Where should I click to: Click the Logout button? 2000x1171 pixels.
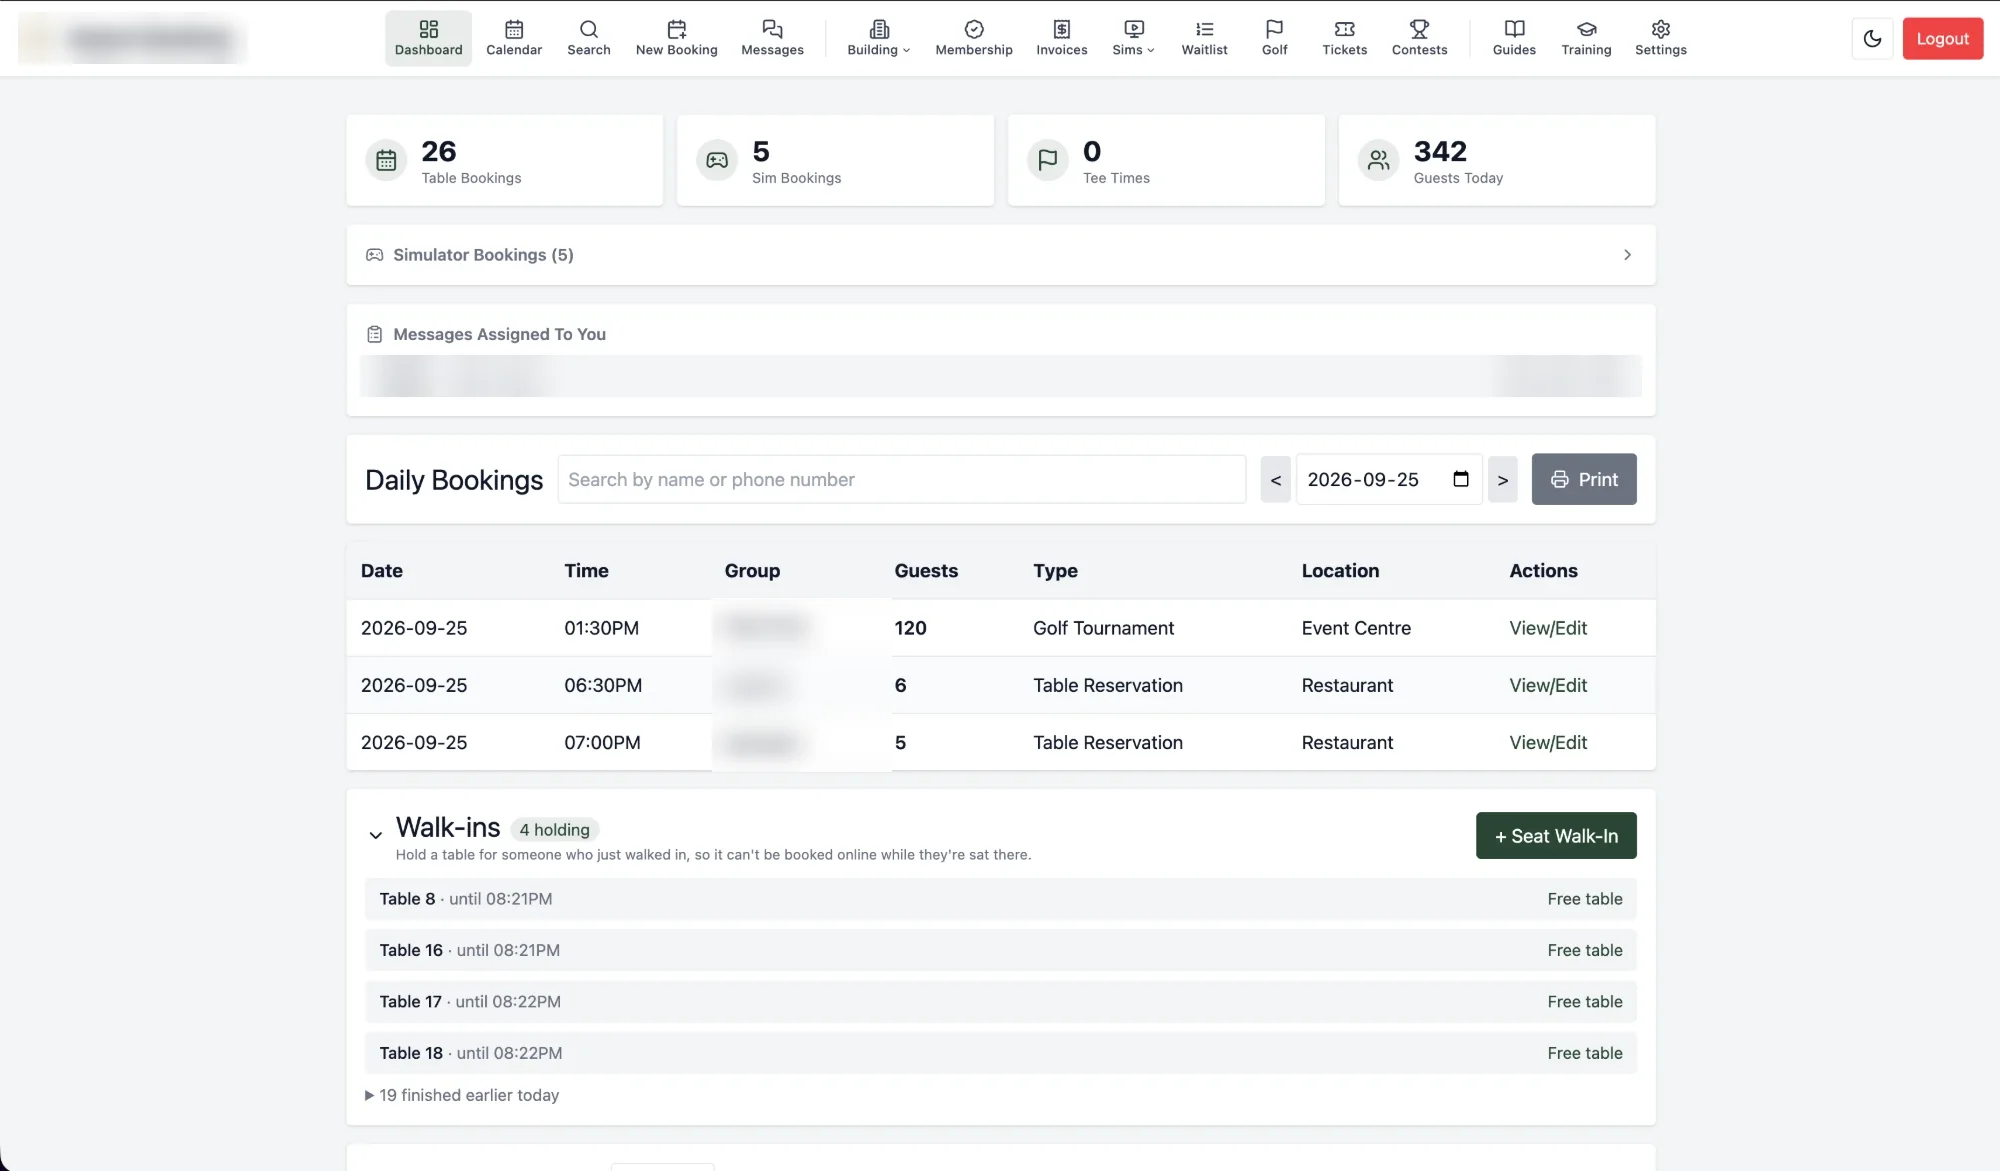click(1942, 39)
